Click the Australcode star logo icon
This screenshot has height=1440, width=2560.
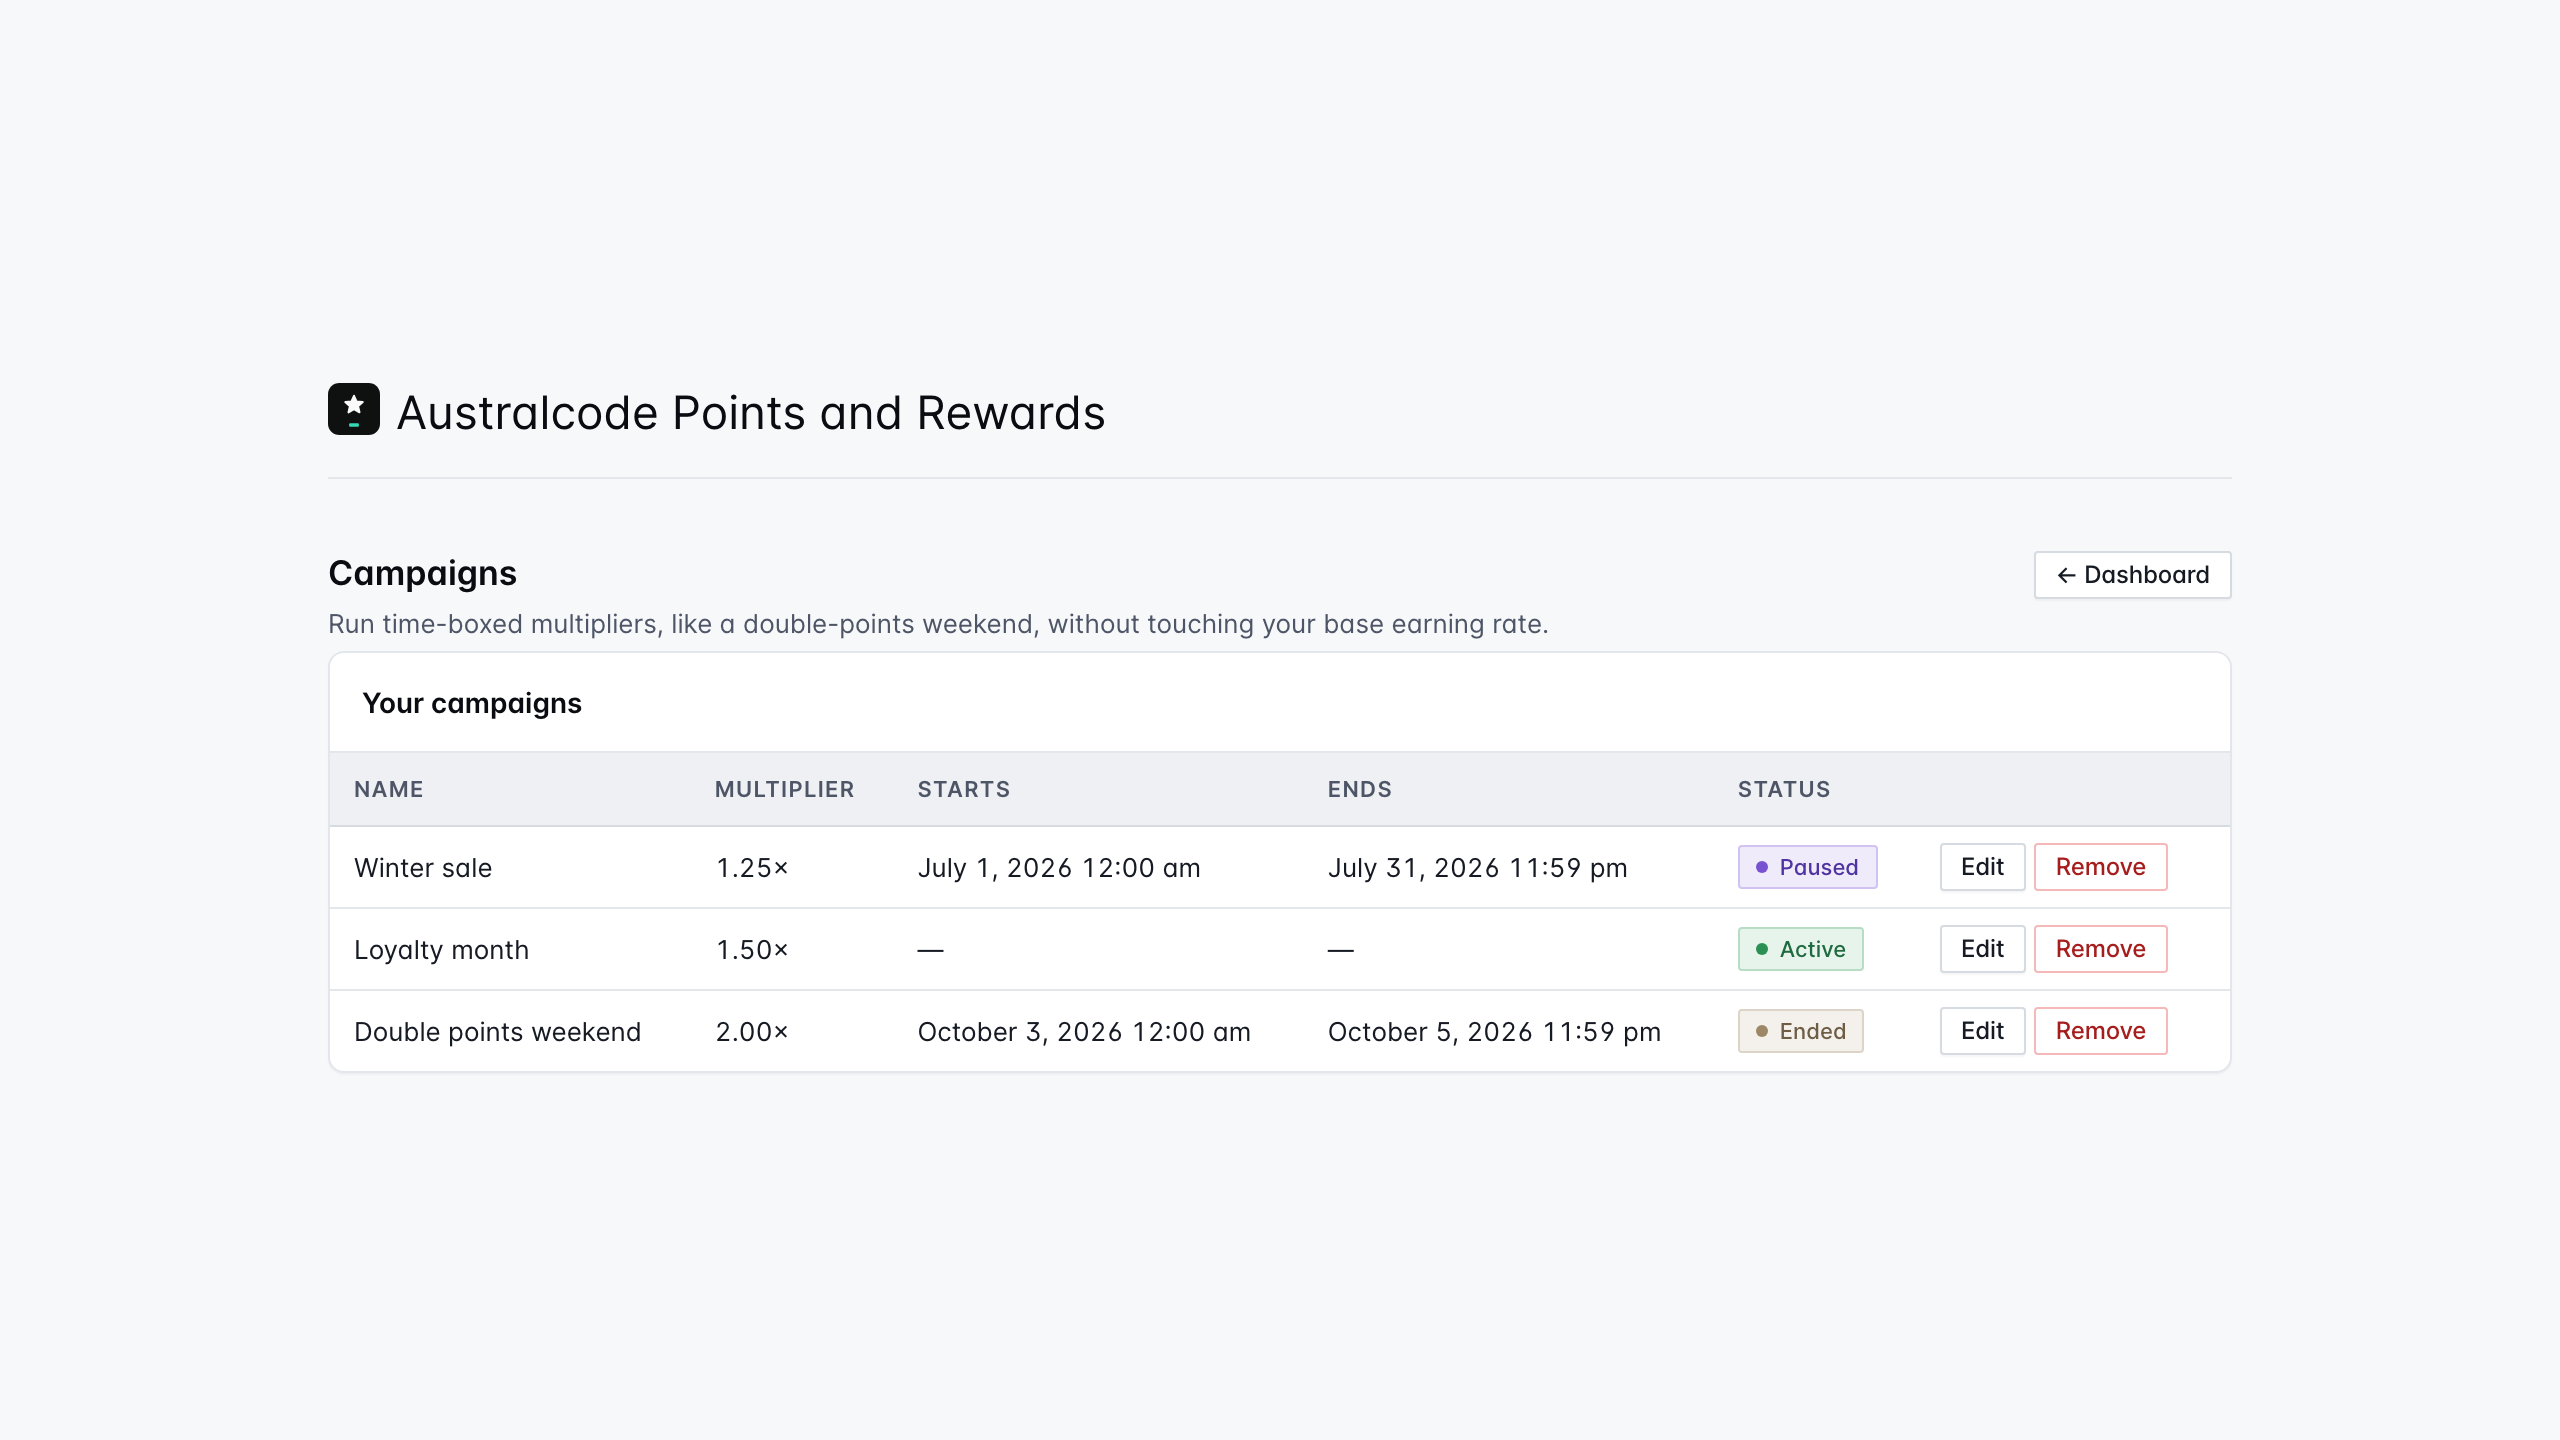pos(354,409)
